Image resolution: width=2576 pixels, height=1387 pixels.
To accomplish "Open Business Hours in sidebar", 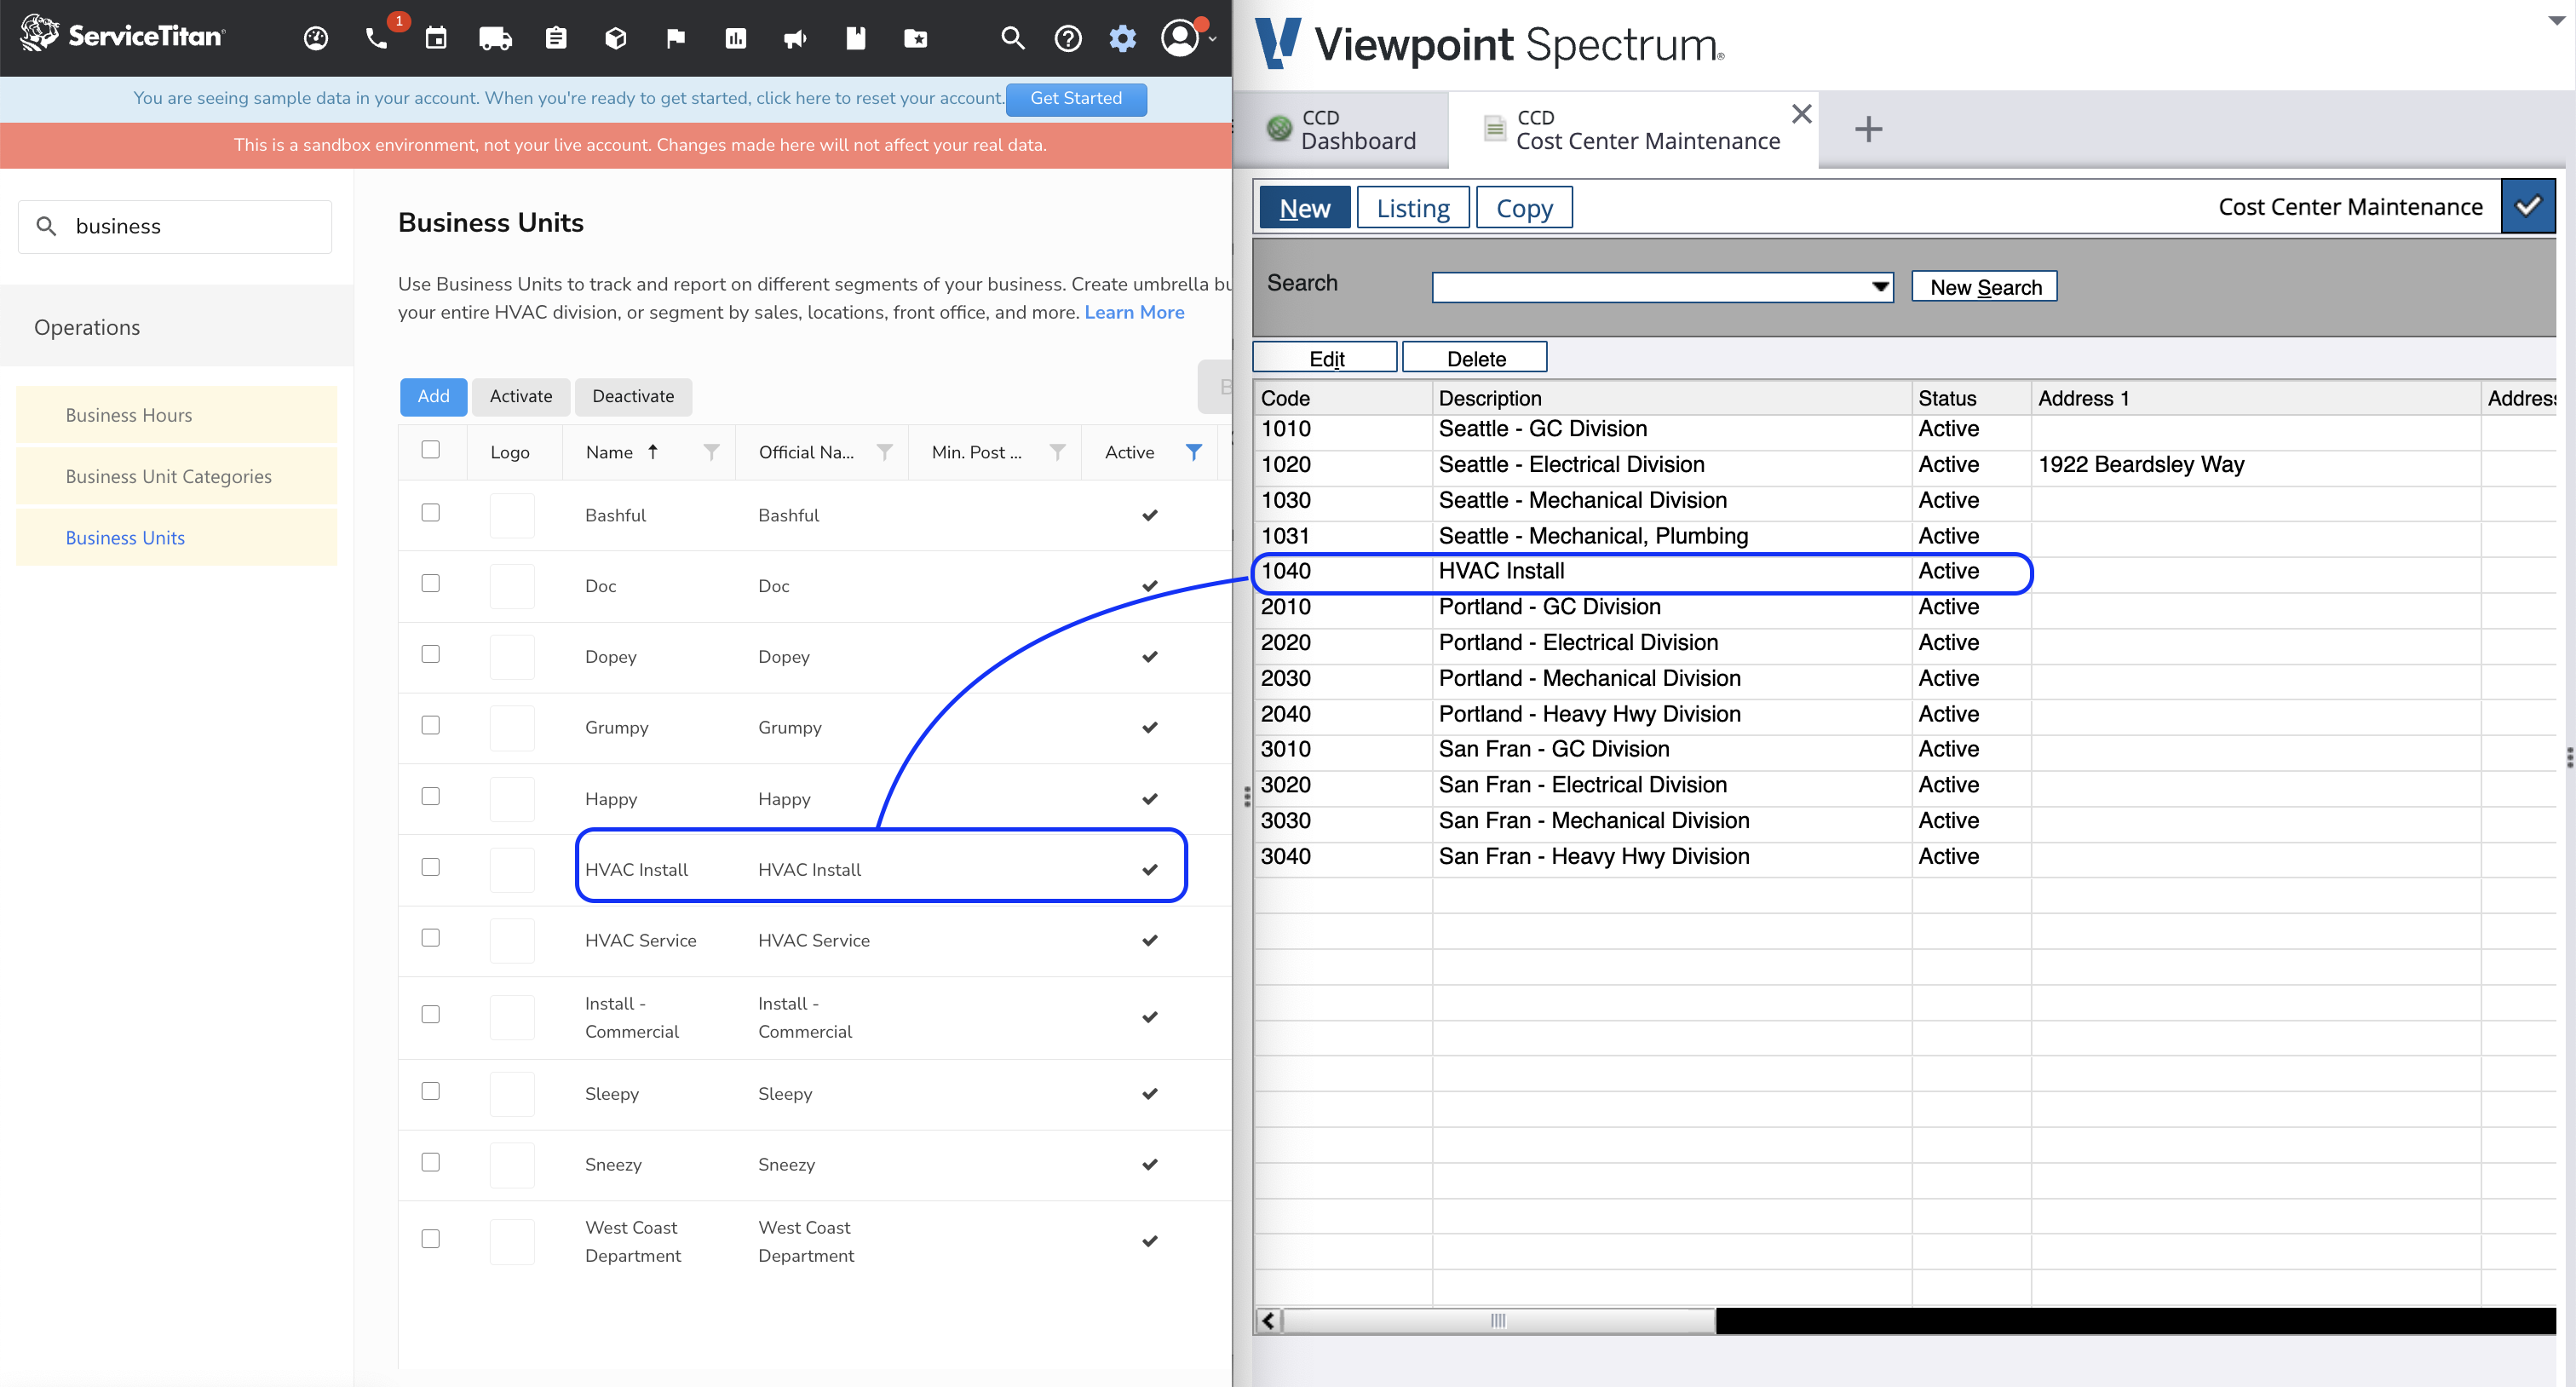I will (x=177, y=415).
